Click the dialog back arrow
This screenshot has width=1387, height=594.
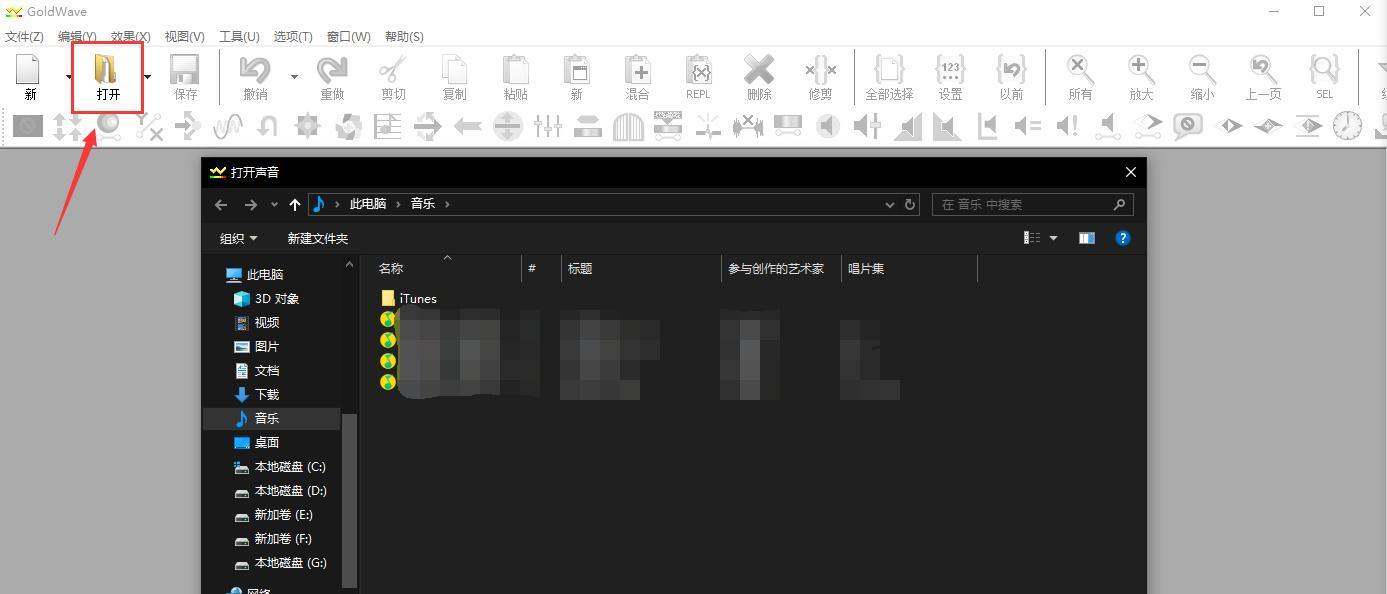click(221, 204)
